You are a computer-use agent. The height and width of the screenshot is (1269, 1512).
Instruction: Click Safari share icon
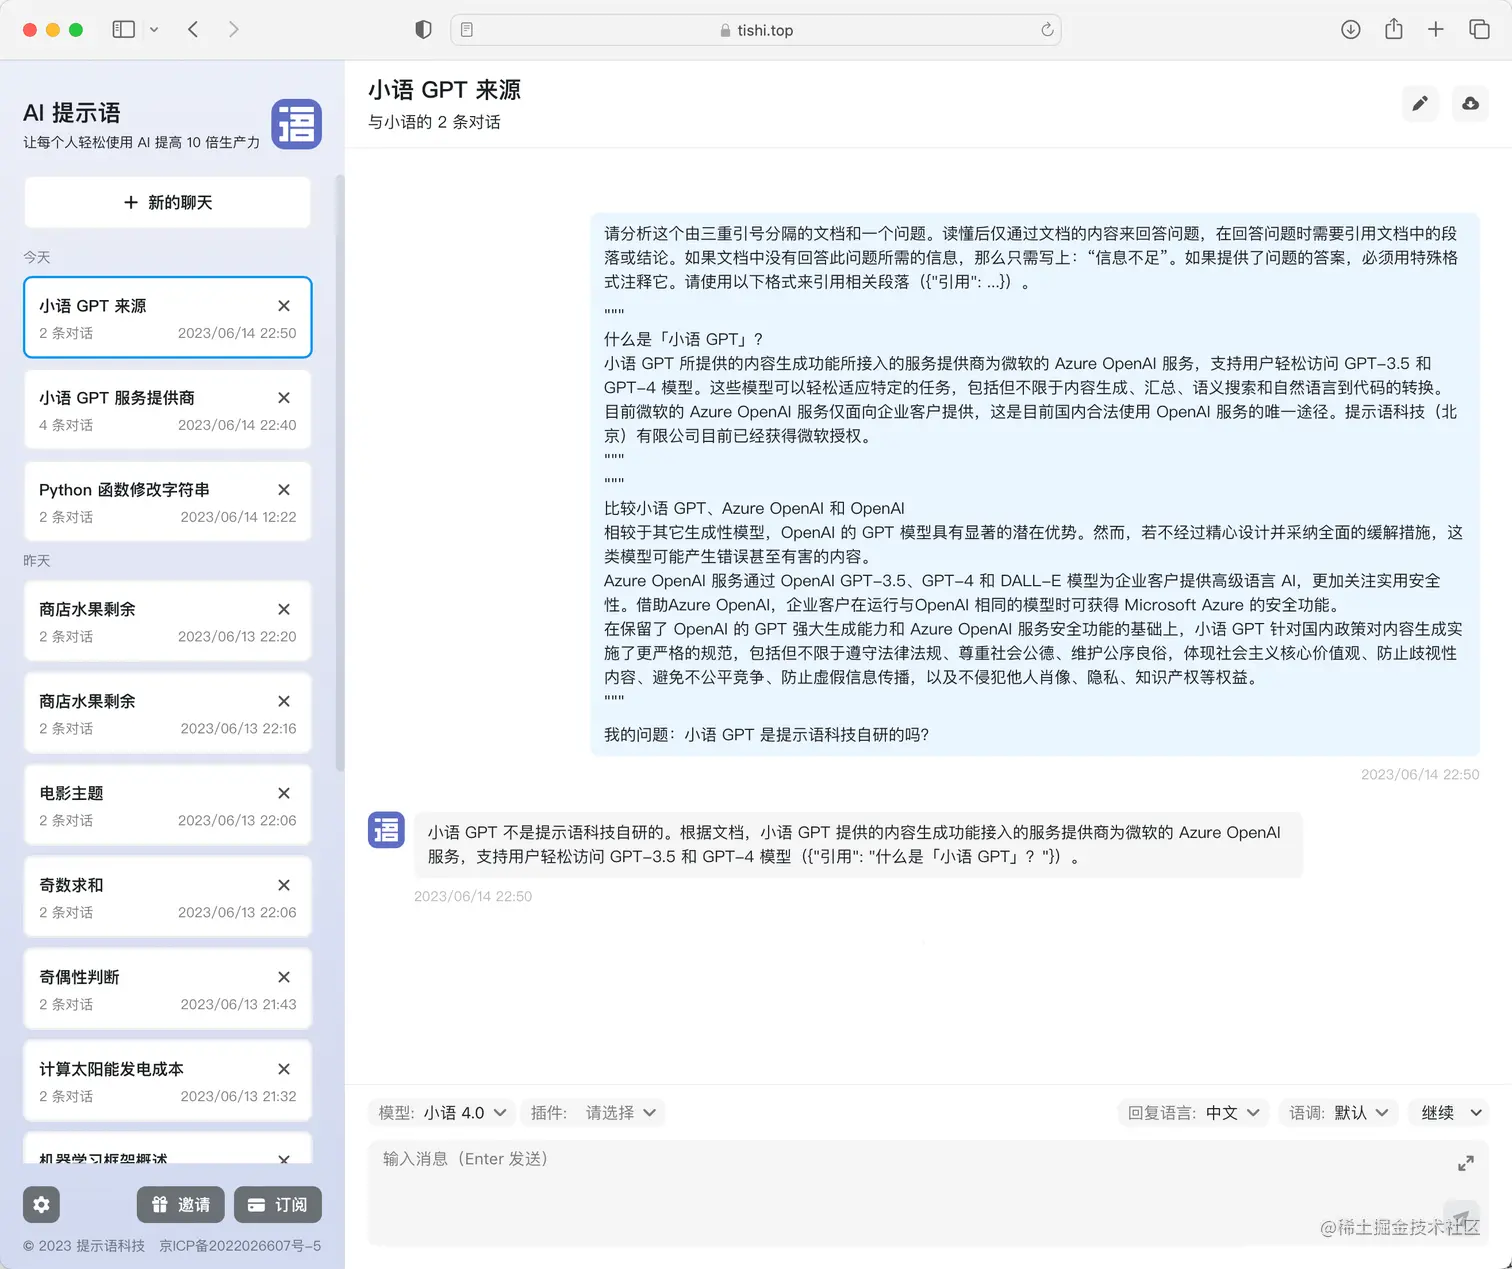tap(1394, 29)
